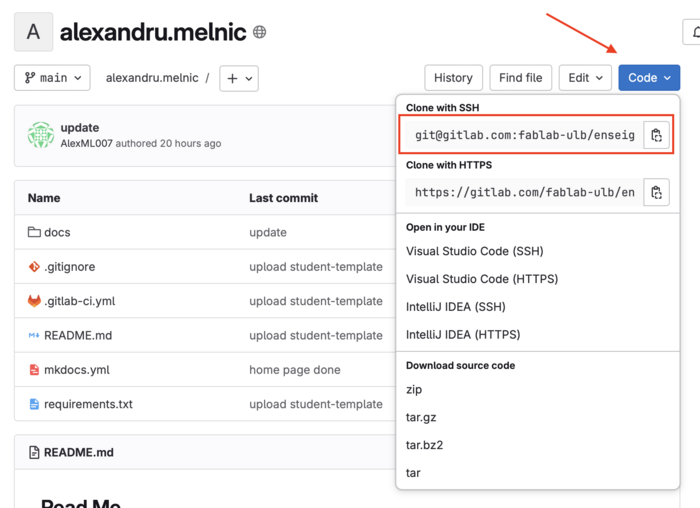The height and width of the screenshot is (508, 700).
Task: Click the docs folder icon
Action: (34, 232)
